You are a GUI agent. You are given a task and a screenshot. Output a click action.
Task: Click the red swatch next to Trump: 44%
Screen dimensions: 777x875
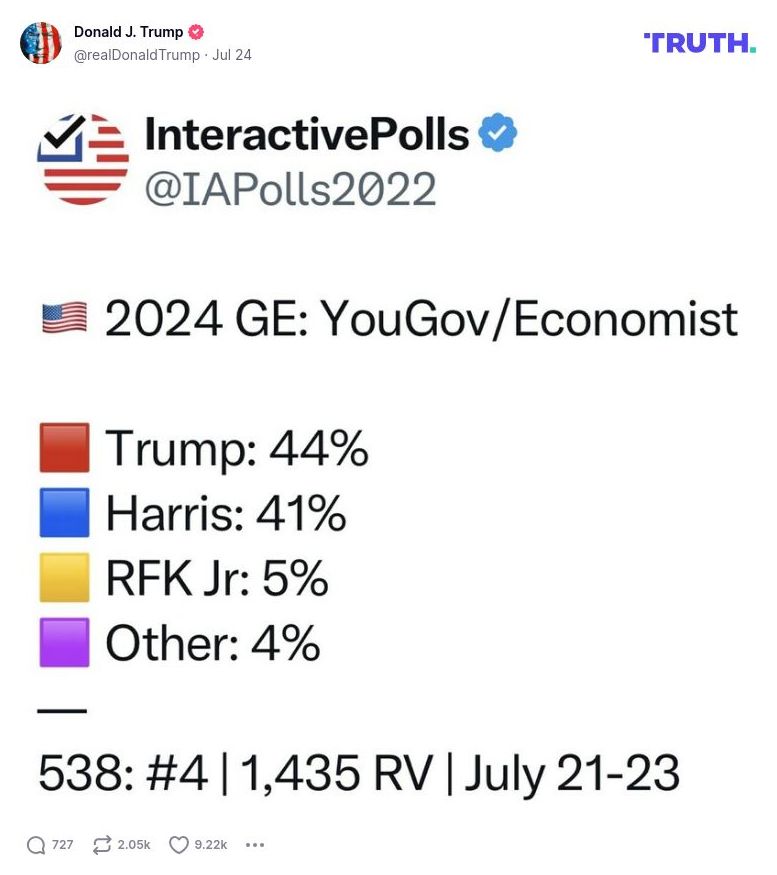(62, 449)
